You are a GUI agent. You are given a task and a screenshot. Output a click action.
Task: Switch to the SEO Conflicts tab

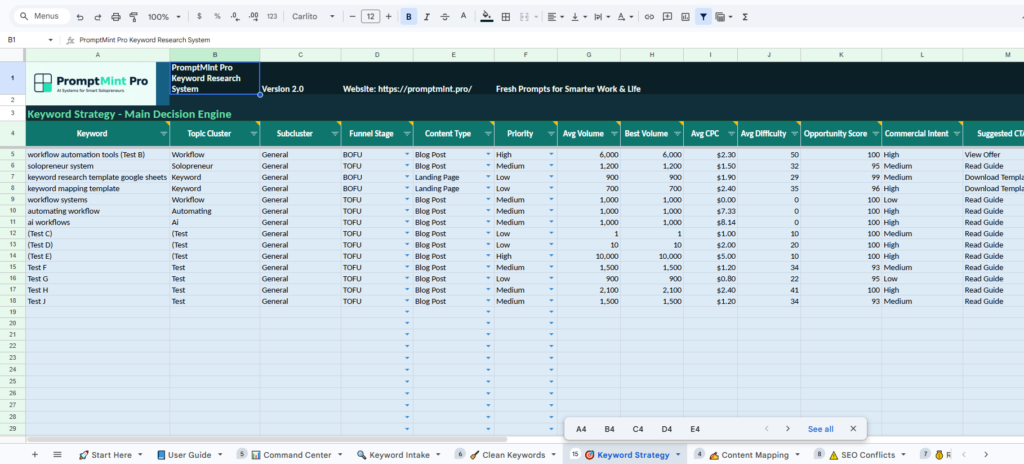867,455
